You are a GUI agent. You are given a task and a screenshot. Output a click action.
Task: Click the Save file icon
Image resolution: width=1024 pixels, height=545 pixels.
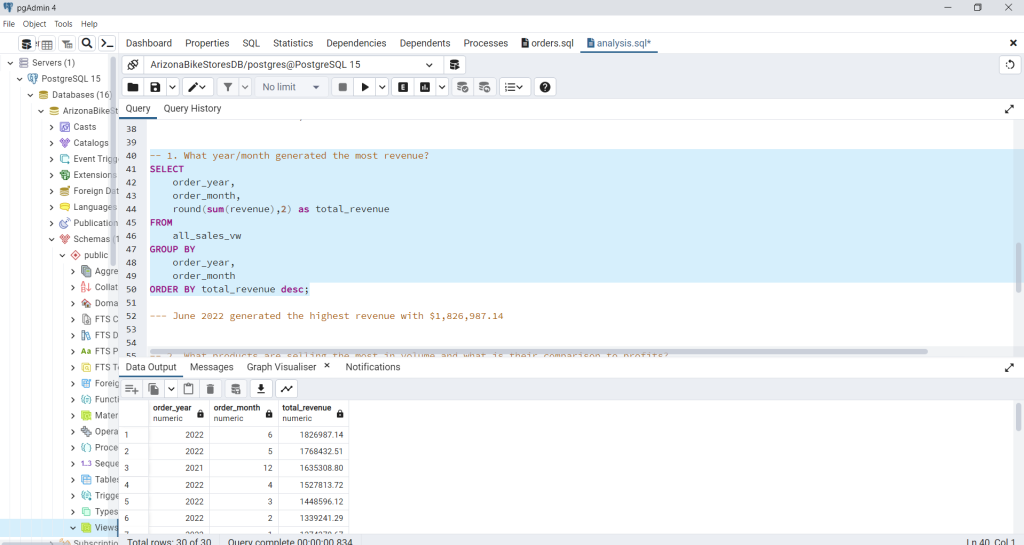(x=155, y=87)
